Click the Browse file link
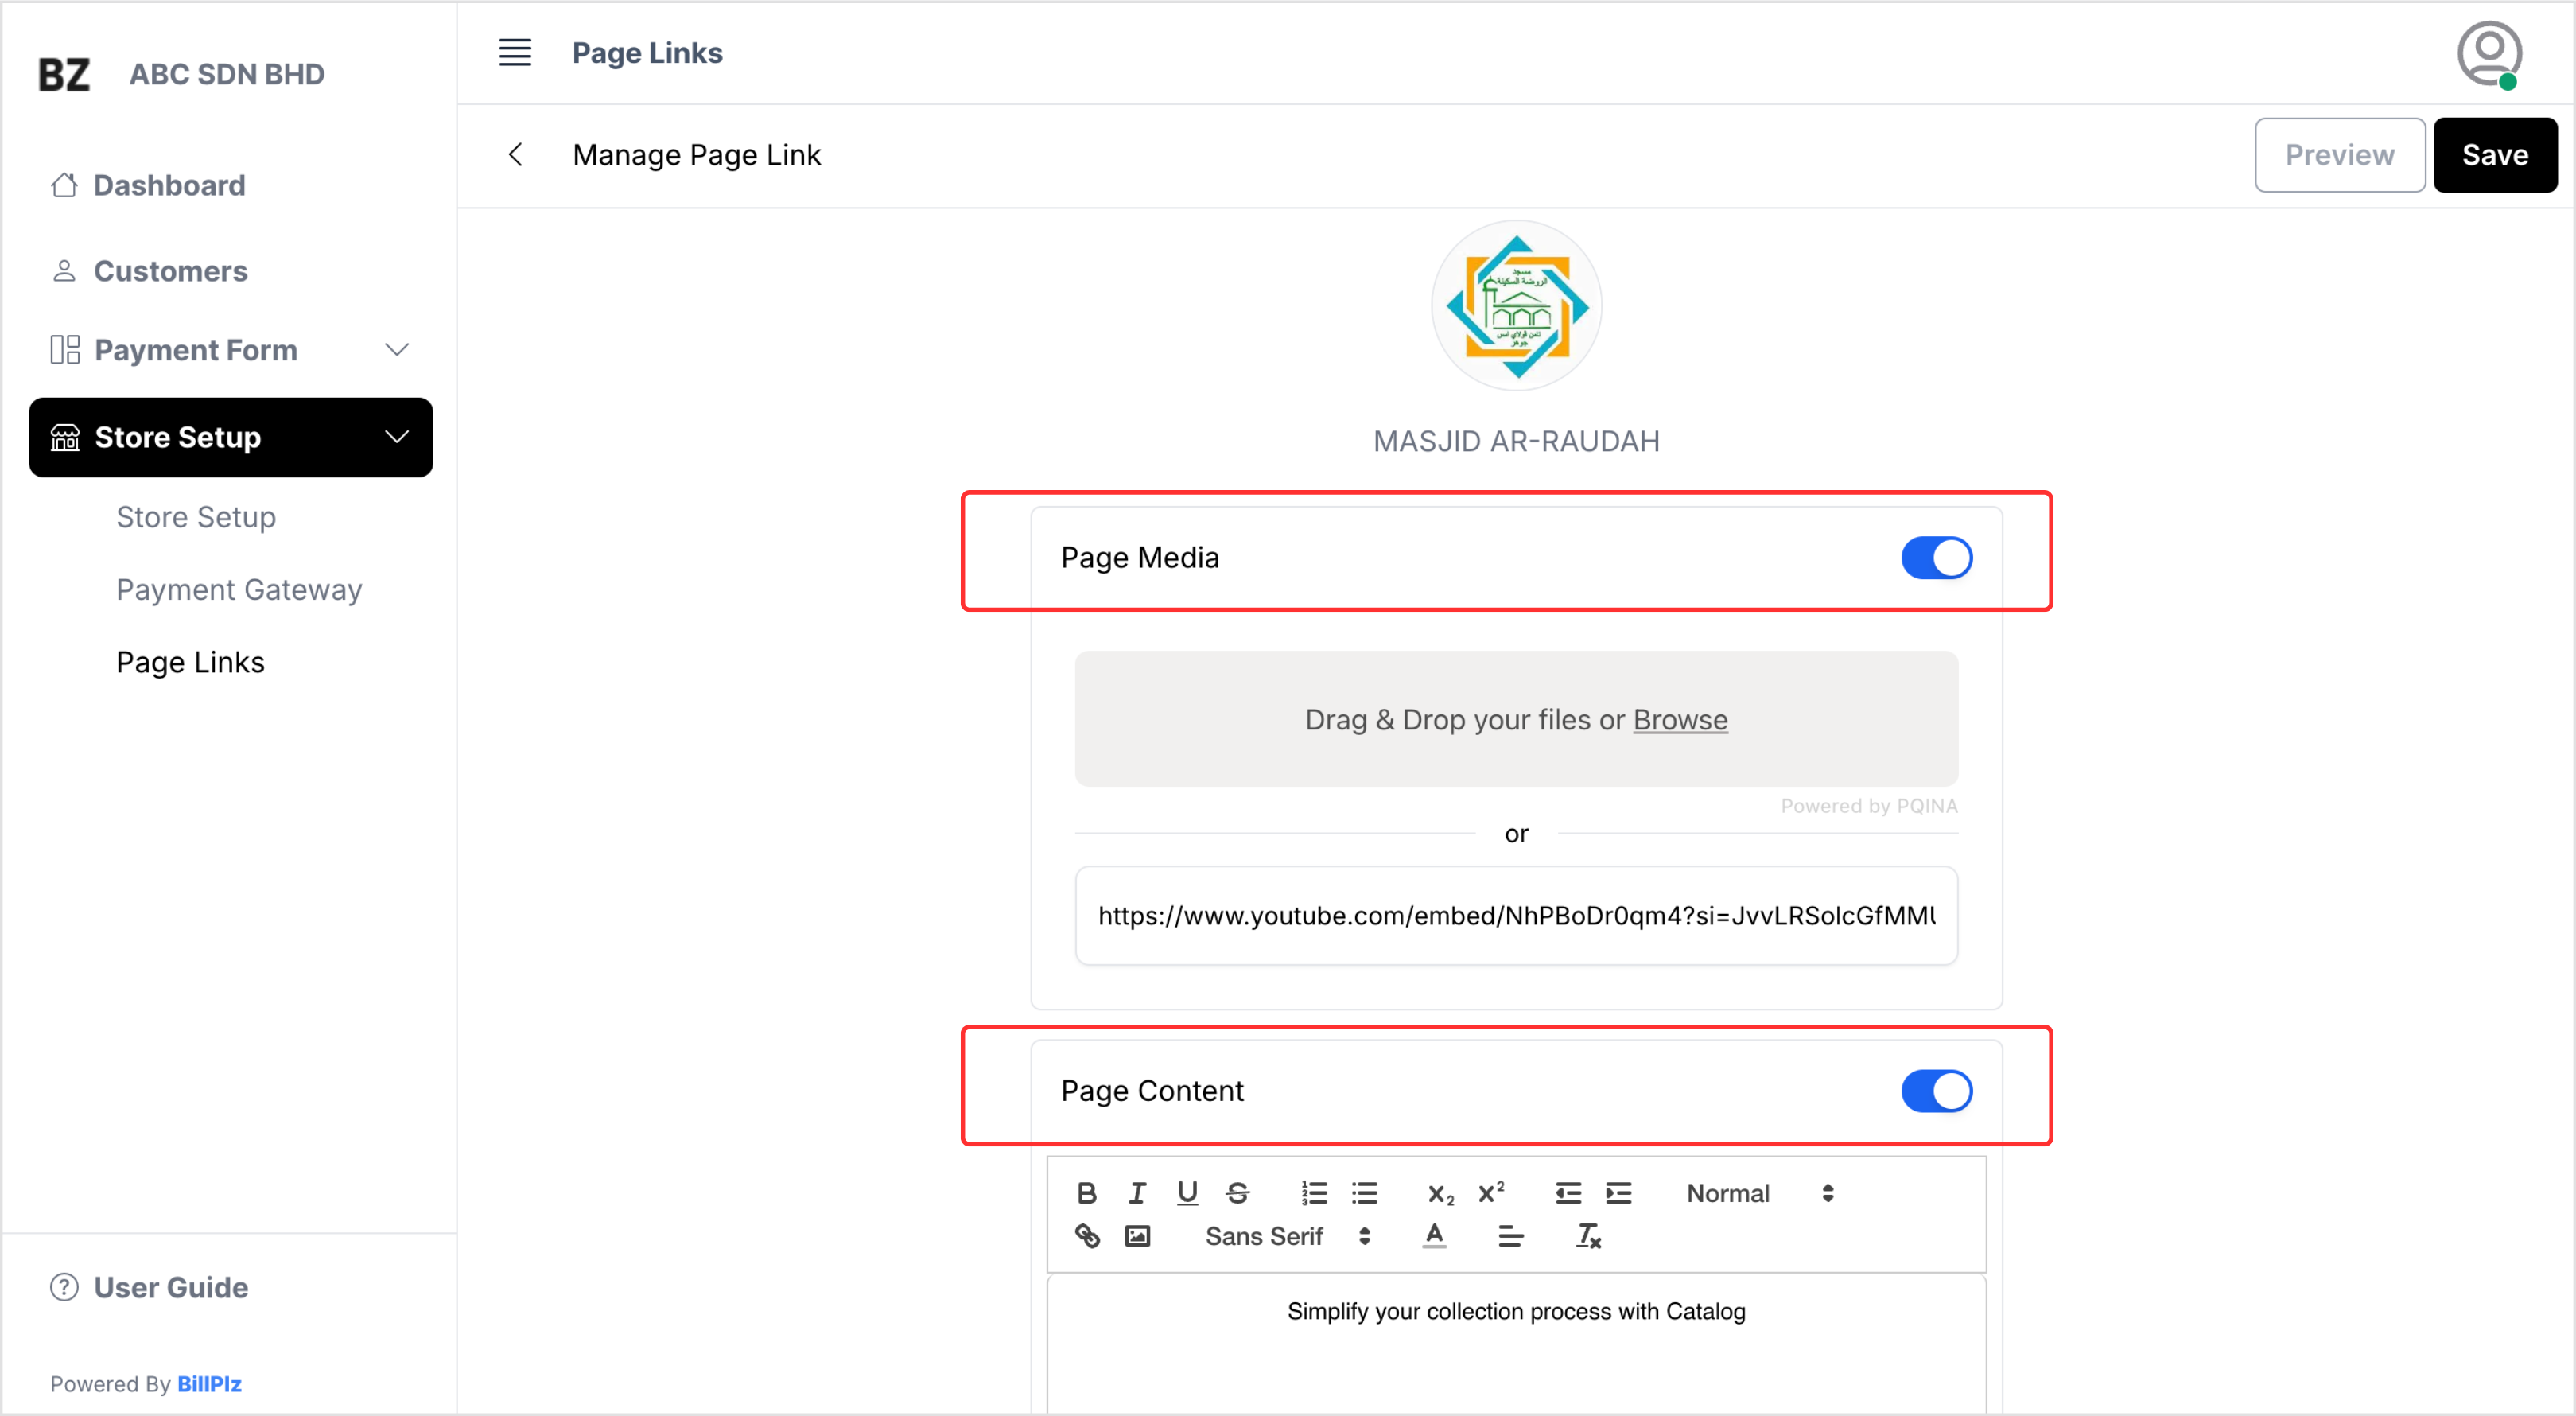Screen dimensions: 2576x1416 tap(1679, 720)
